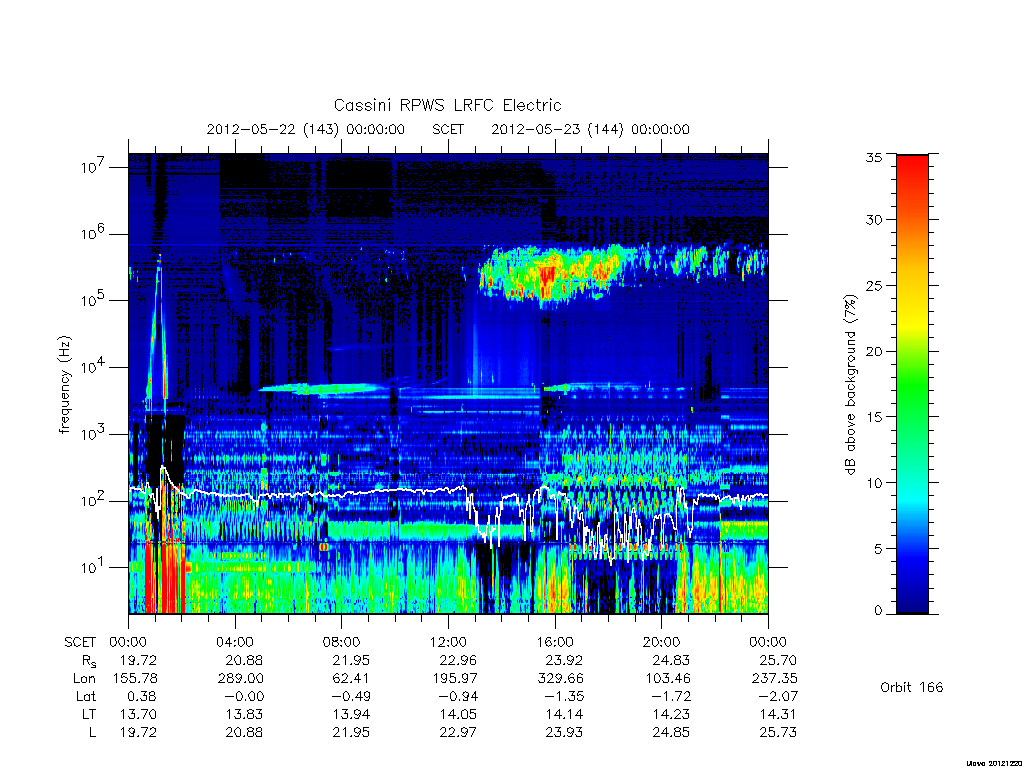This screenshot has width=1024, height=768.
Task: Click the 'frequency (Hz)' axis label
Action: [64, 385]
